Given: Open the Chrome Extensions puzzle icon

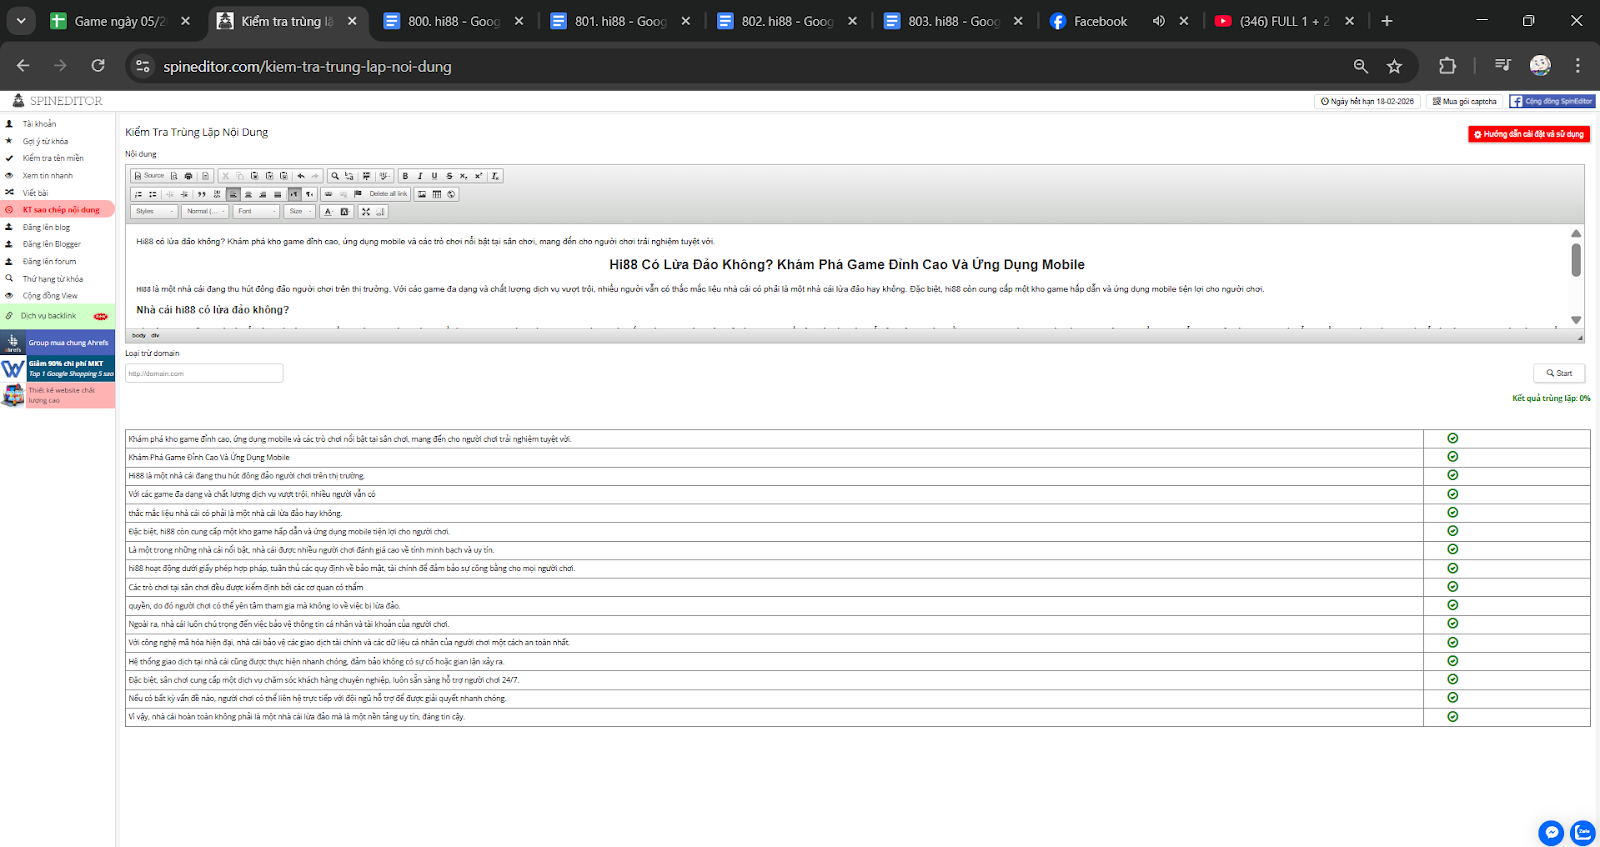Looking at the screenshot, I should (x=1447, y=66).
